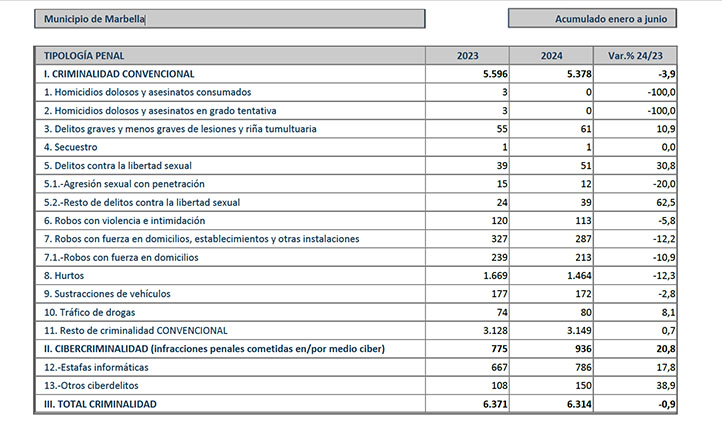
Task: Click the 'Municipio de Marbella' title field
Action: click(x=229, y=19)
